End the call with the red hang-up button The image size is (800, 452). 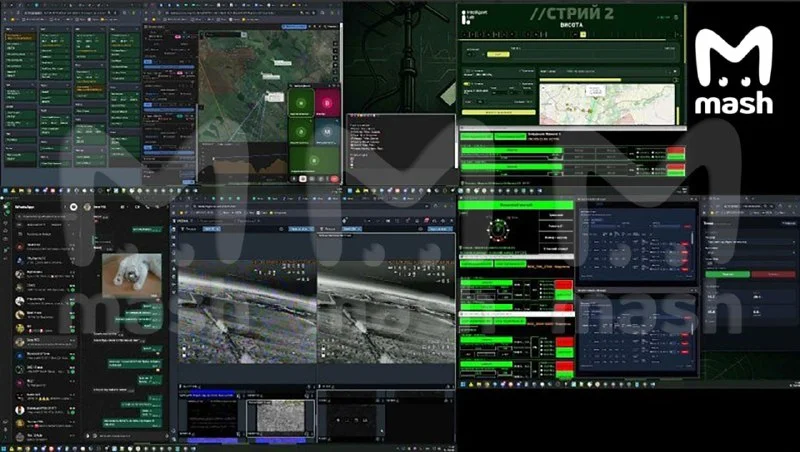tap(334, 179)
